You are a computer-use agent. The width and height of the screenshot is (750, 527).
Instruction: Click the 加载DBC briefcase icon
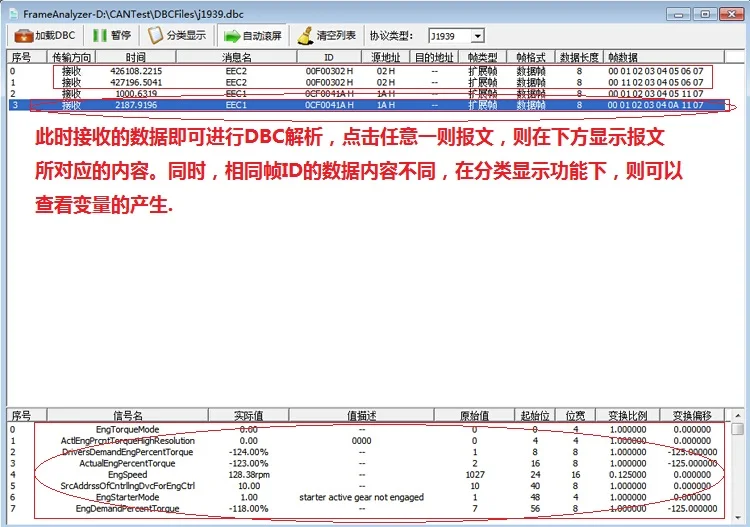click(23, 36)
